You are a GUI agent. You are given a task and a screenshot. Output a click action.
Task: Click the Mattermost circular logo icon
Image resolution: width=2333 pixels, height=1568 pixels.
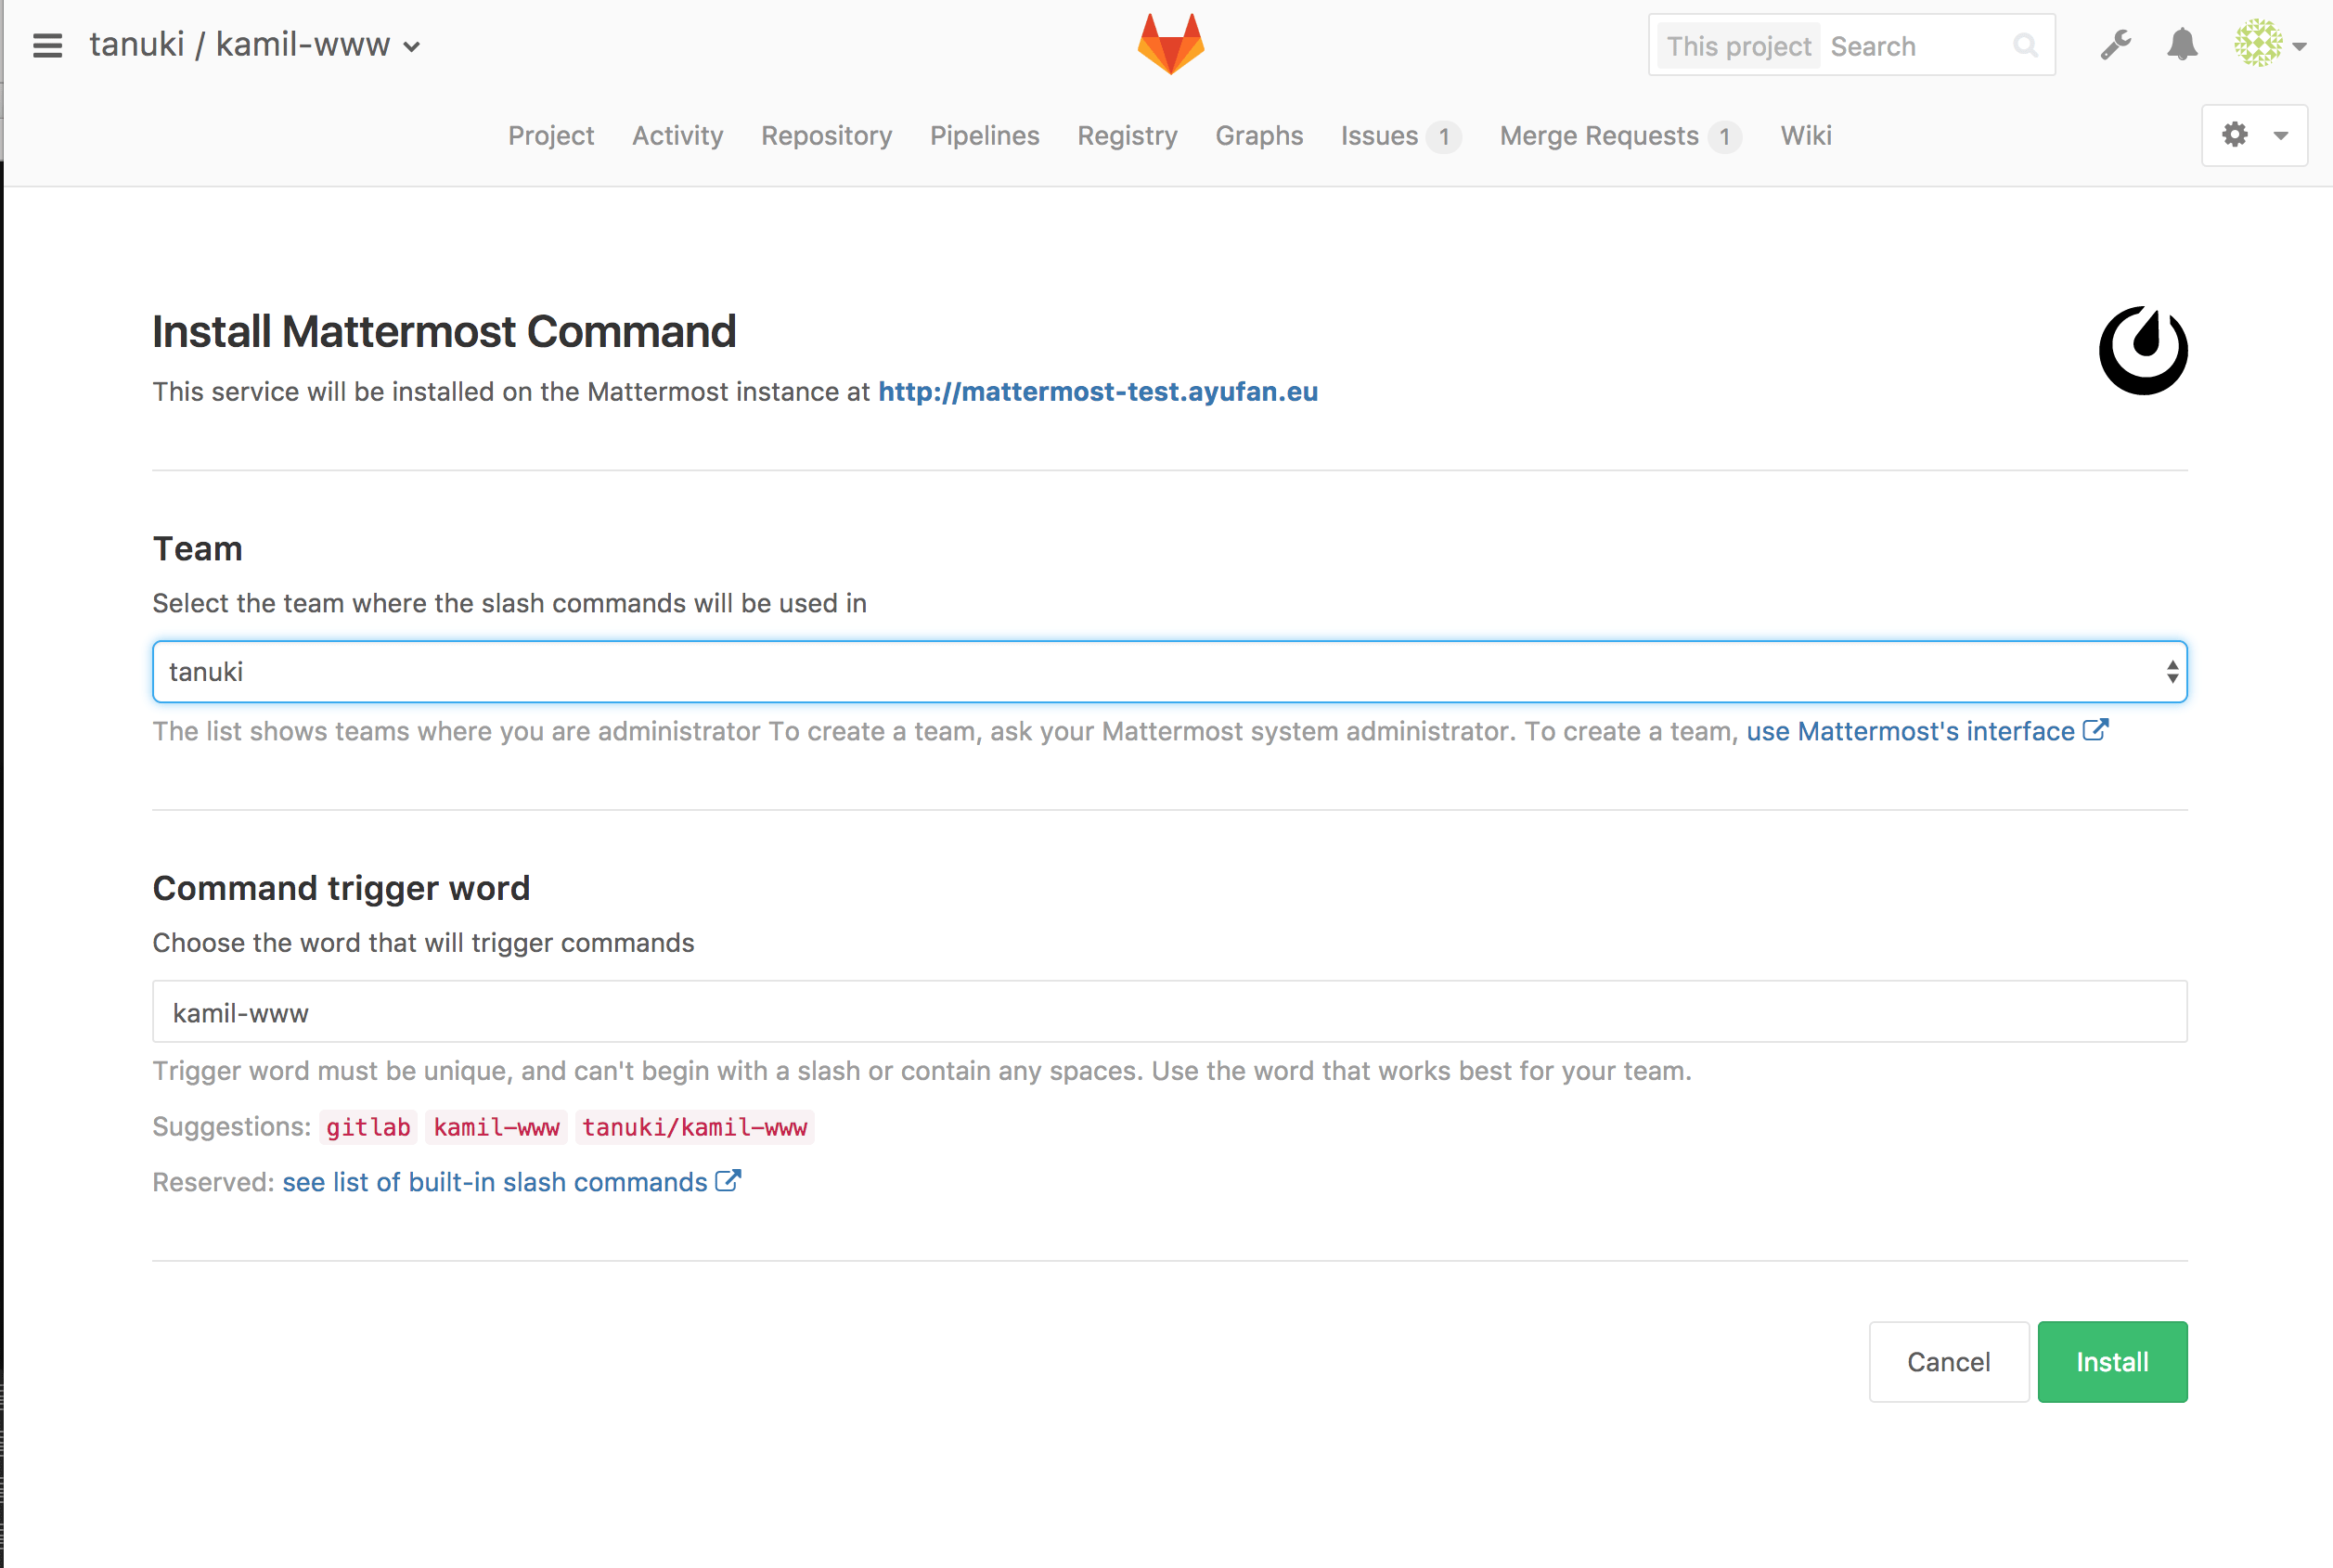point(2144,350)
